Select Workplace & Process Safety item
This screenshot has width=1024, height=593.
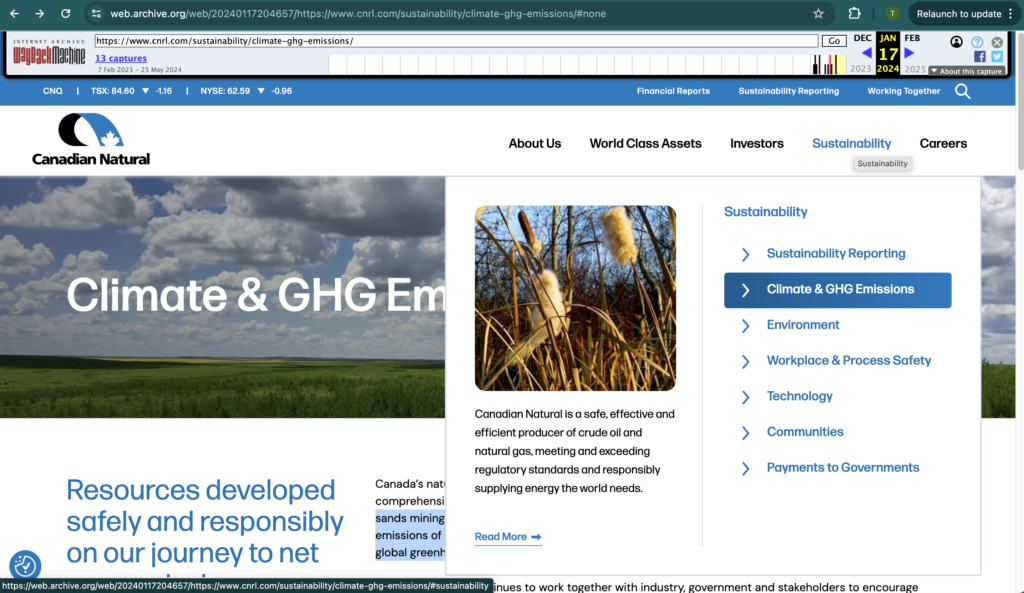(849, 361)
